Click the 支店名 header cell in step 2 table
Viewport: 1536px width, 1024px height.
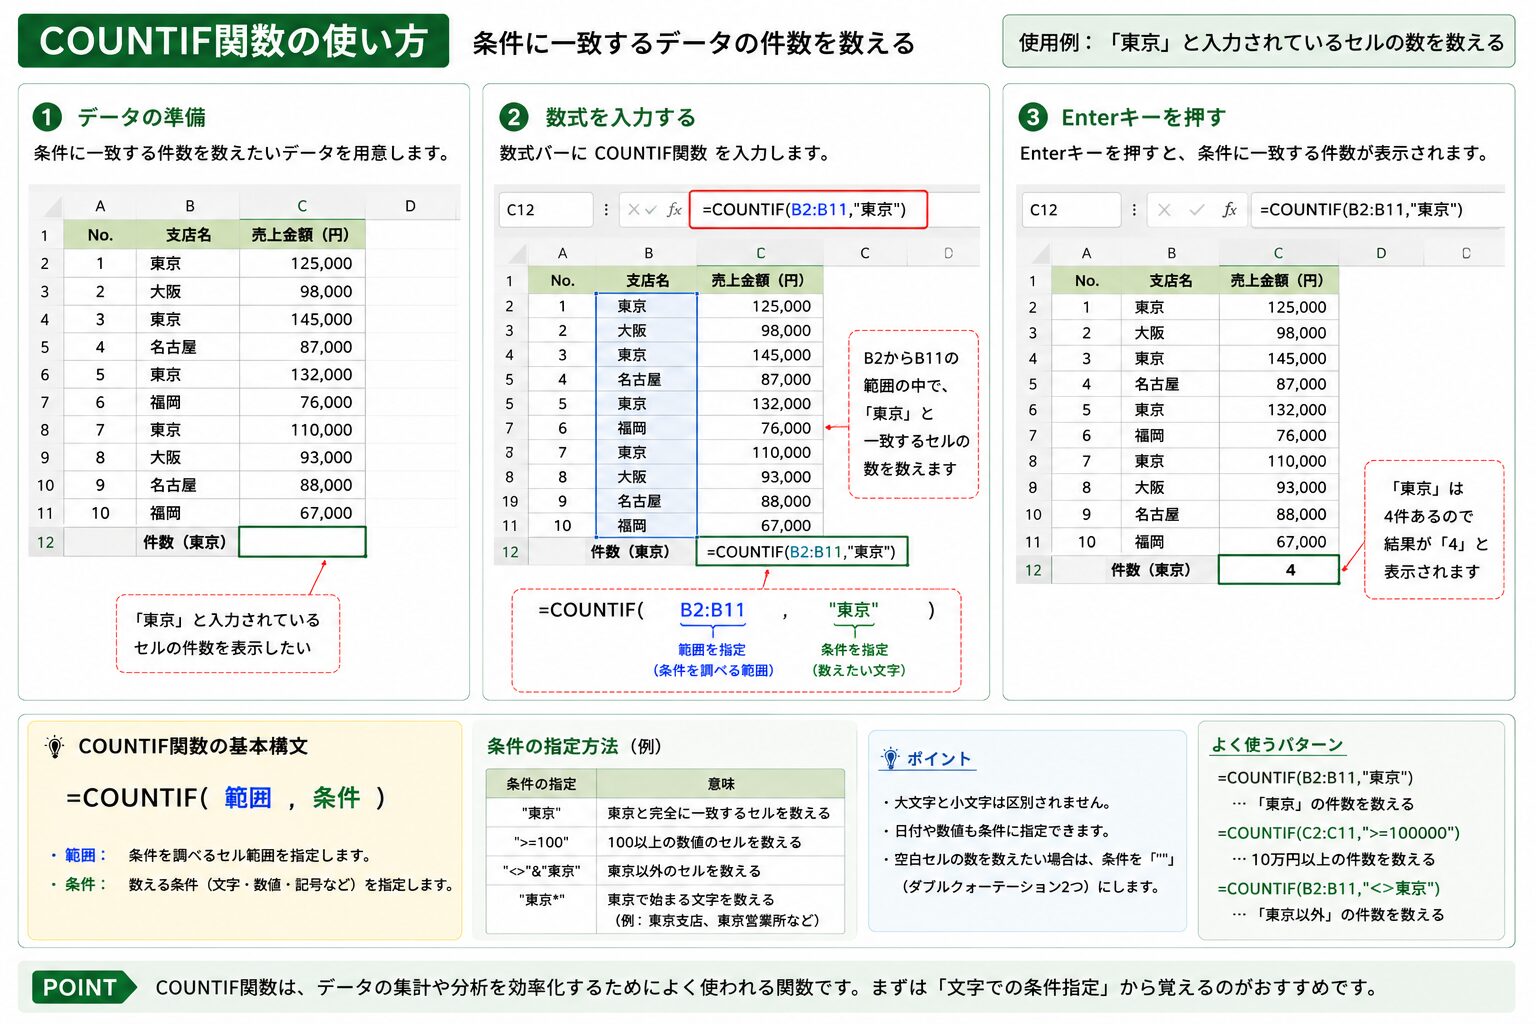[x=648, y=281]
